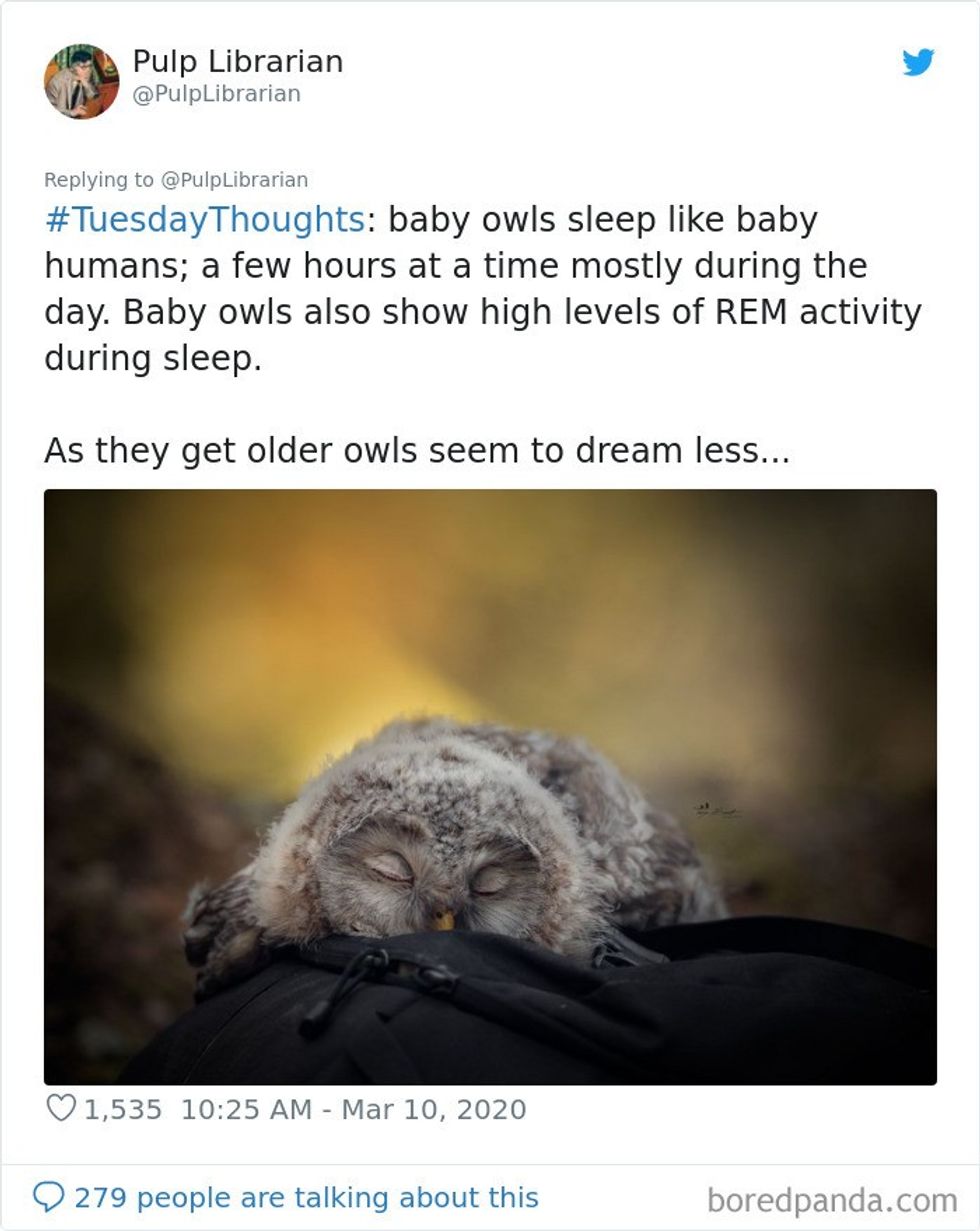Click the heart icon to like the tweet
980x1231 pixels.
[x=63, y=1105]
